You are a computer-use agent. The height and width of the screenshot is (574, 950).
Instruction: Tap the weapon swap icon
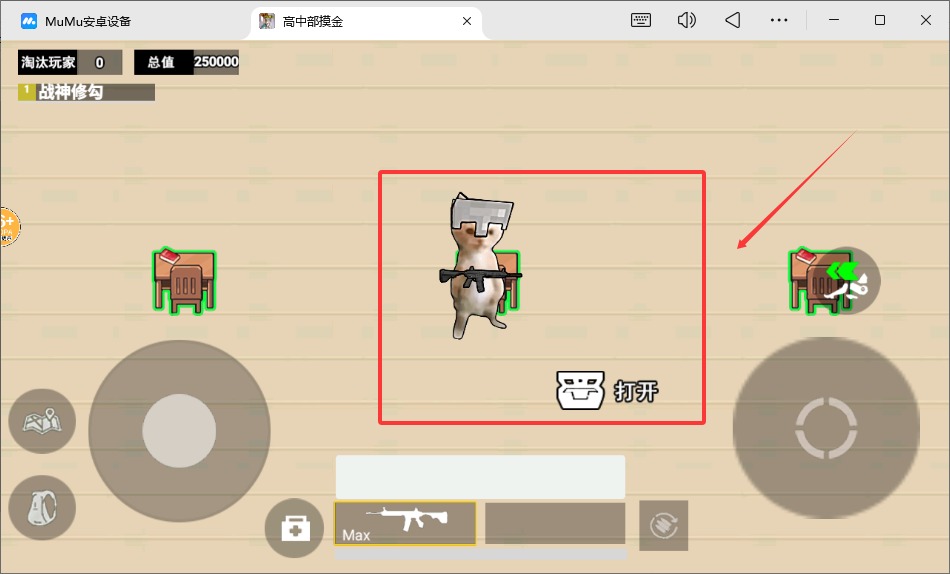click(x=663, y=525)
